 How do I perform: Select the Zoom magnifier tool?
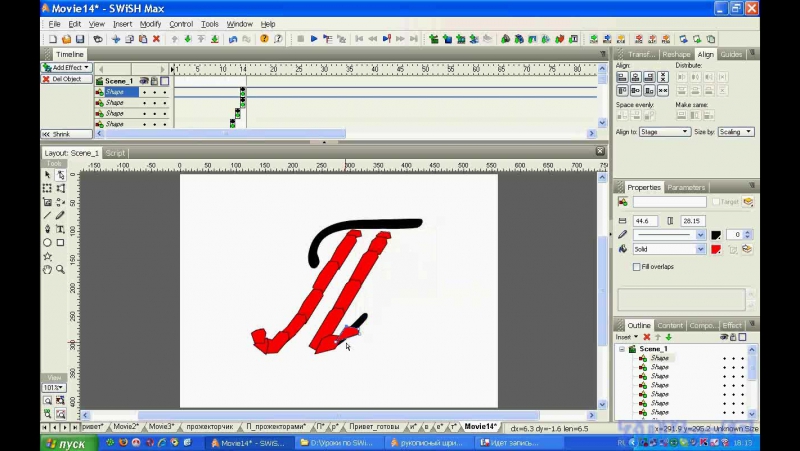[x=61, y=269]
